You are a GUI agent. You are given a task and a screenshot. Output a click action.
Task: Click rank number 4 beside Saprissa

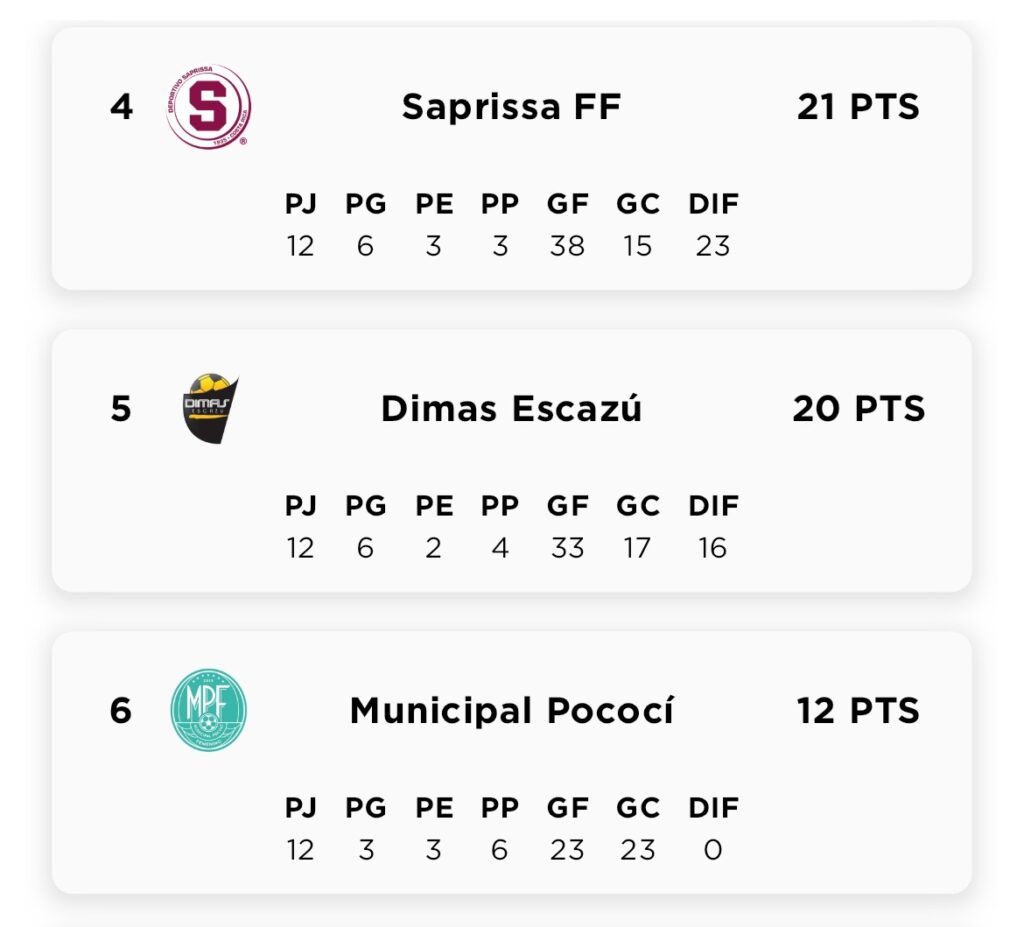[x=121, y=107]
